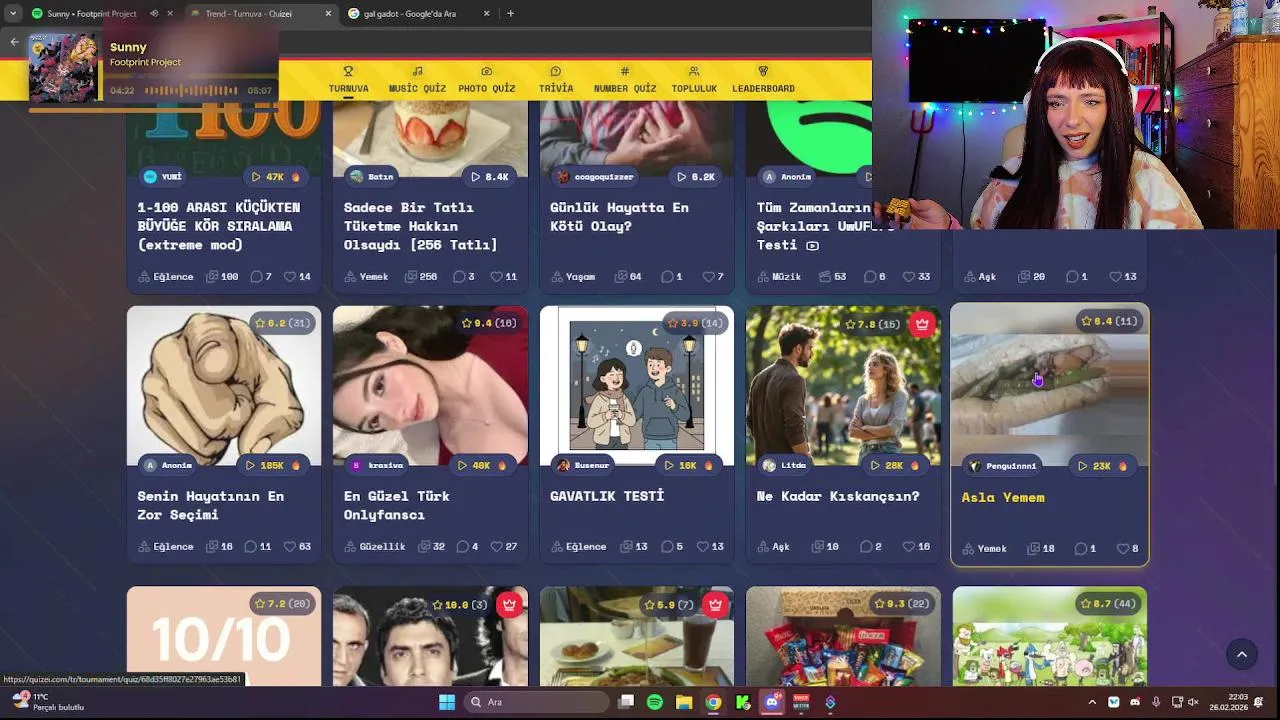
Task: Click the 6.2 star rating on Senin Hayatının card
Action: click(282, 323)
